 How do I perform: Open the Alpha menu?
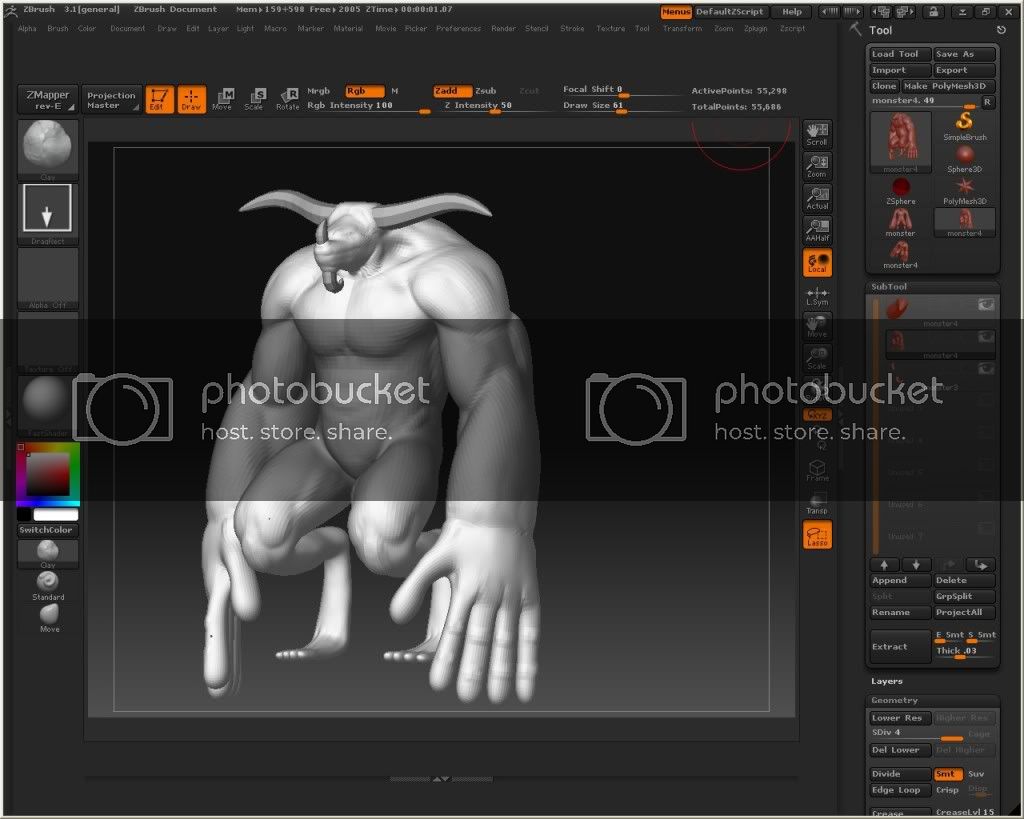click(27, 29)
